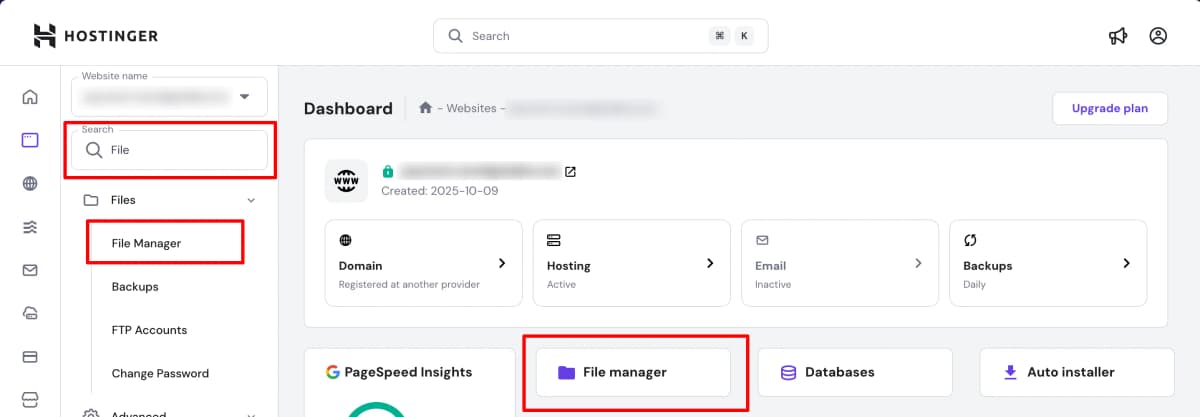The image size is (1200, 417).
Task: Click the Command-K shortcut badge
Action: [732, 36]
